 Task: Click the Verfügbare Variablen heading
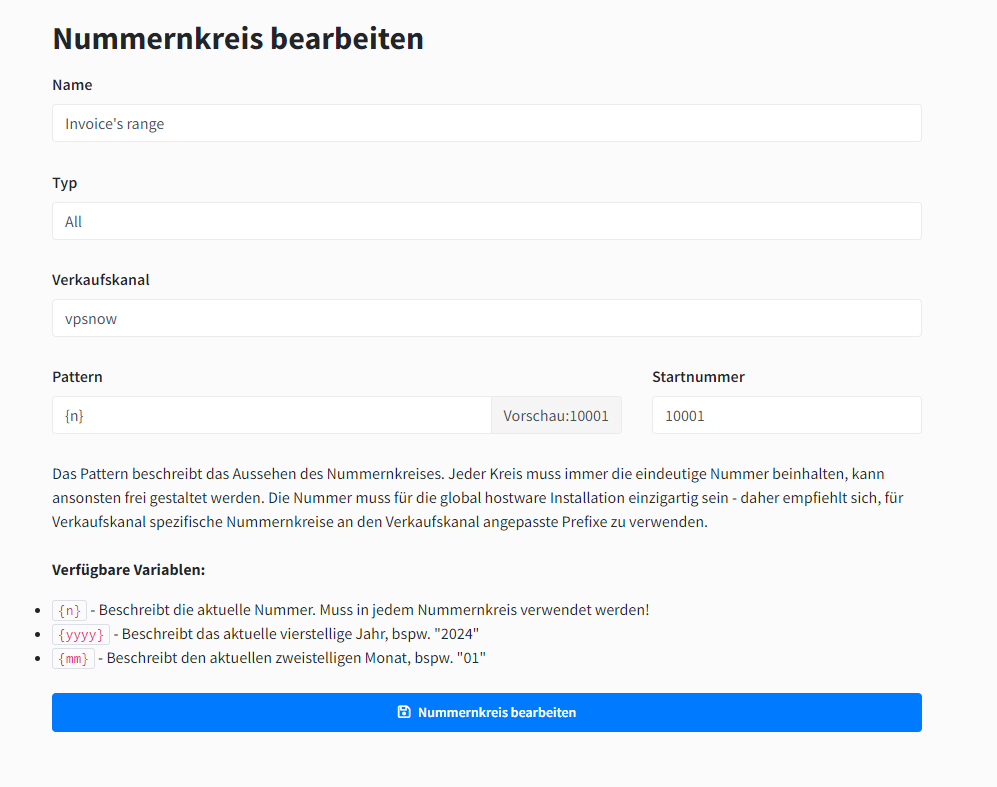click(x=128, y=570)
